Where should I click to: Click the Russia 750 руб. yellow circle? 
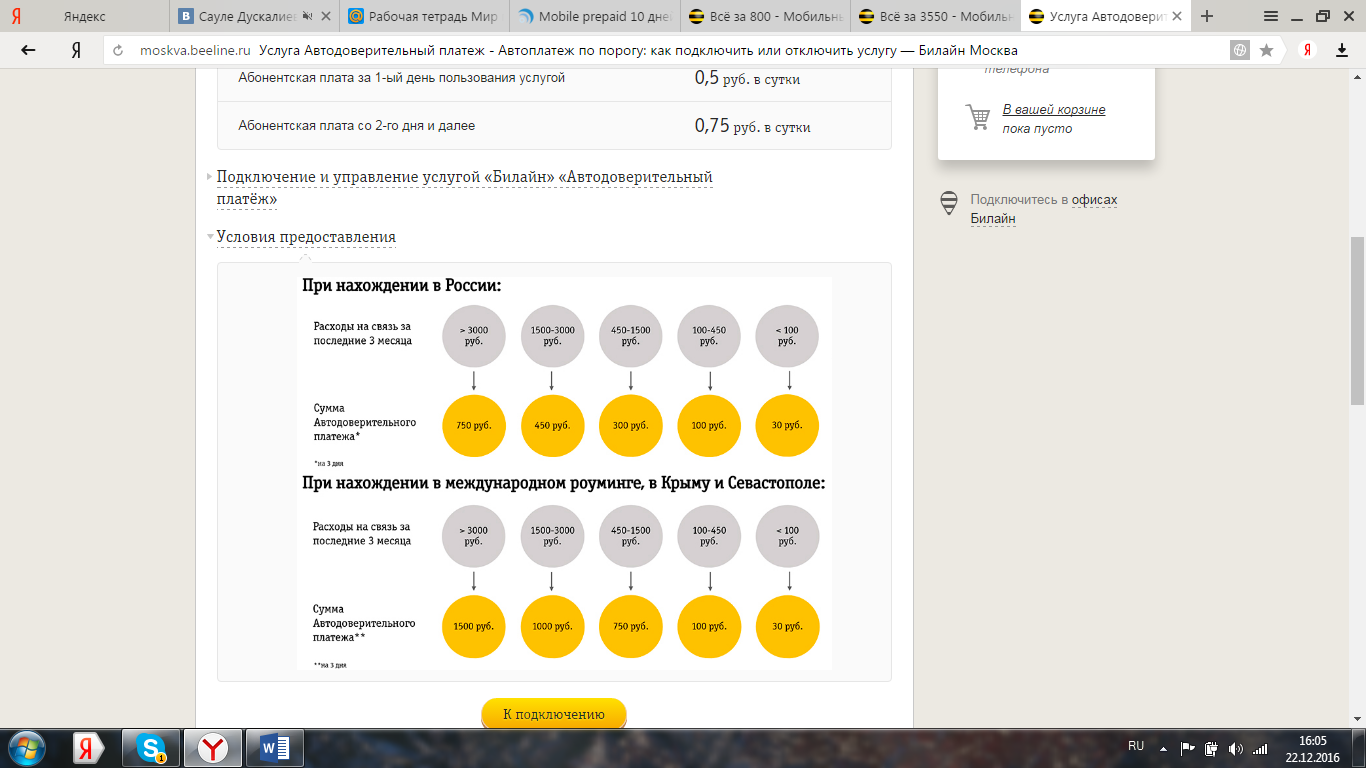point(473,426)
